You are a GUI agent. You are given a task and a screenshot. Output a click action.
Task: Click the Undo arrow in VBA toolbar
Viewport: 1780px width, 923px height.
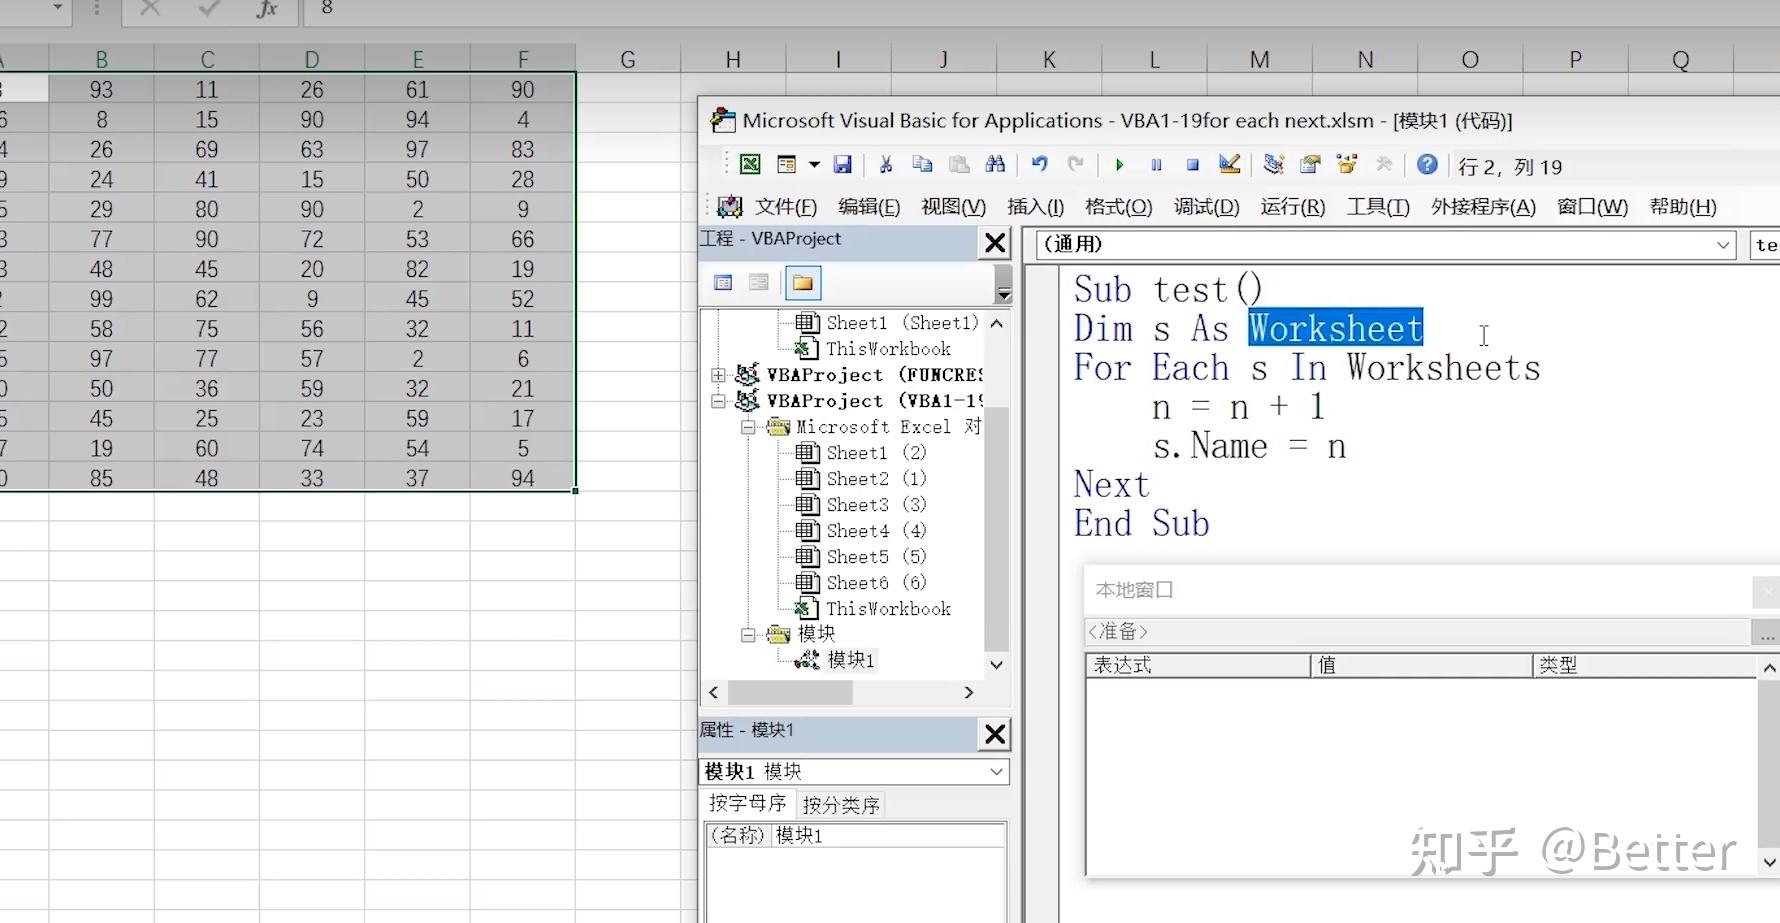1040,165
